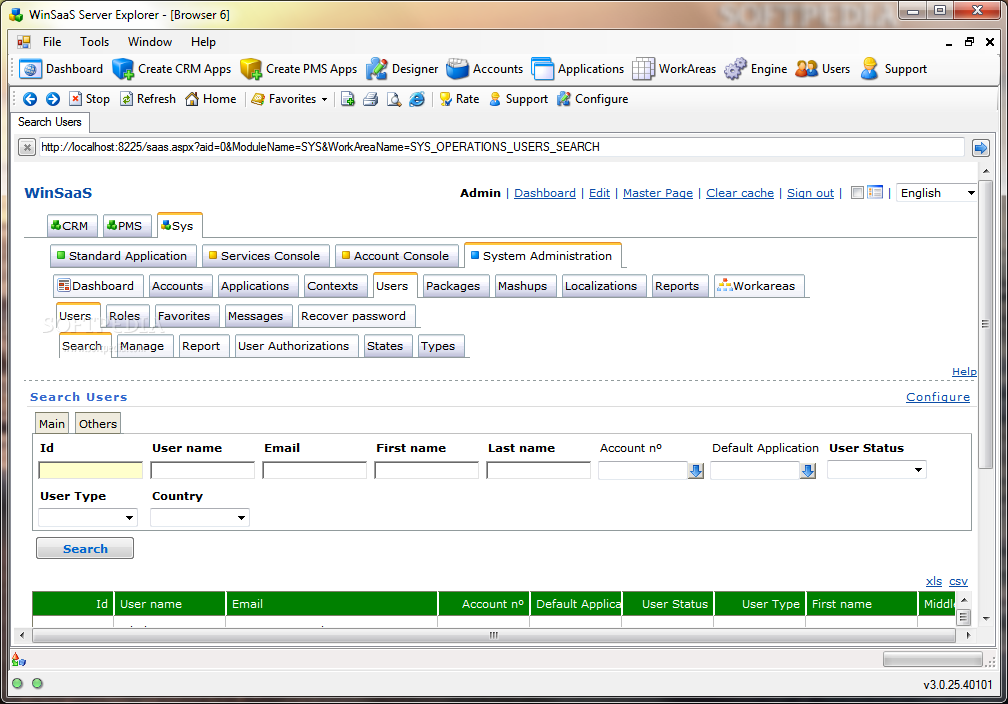Refresh the current page
The width and height of the screenshot is (1008, 704).
[x=148, y=99]
